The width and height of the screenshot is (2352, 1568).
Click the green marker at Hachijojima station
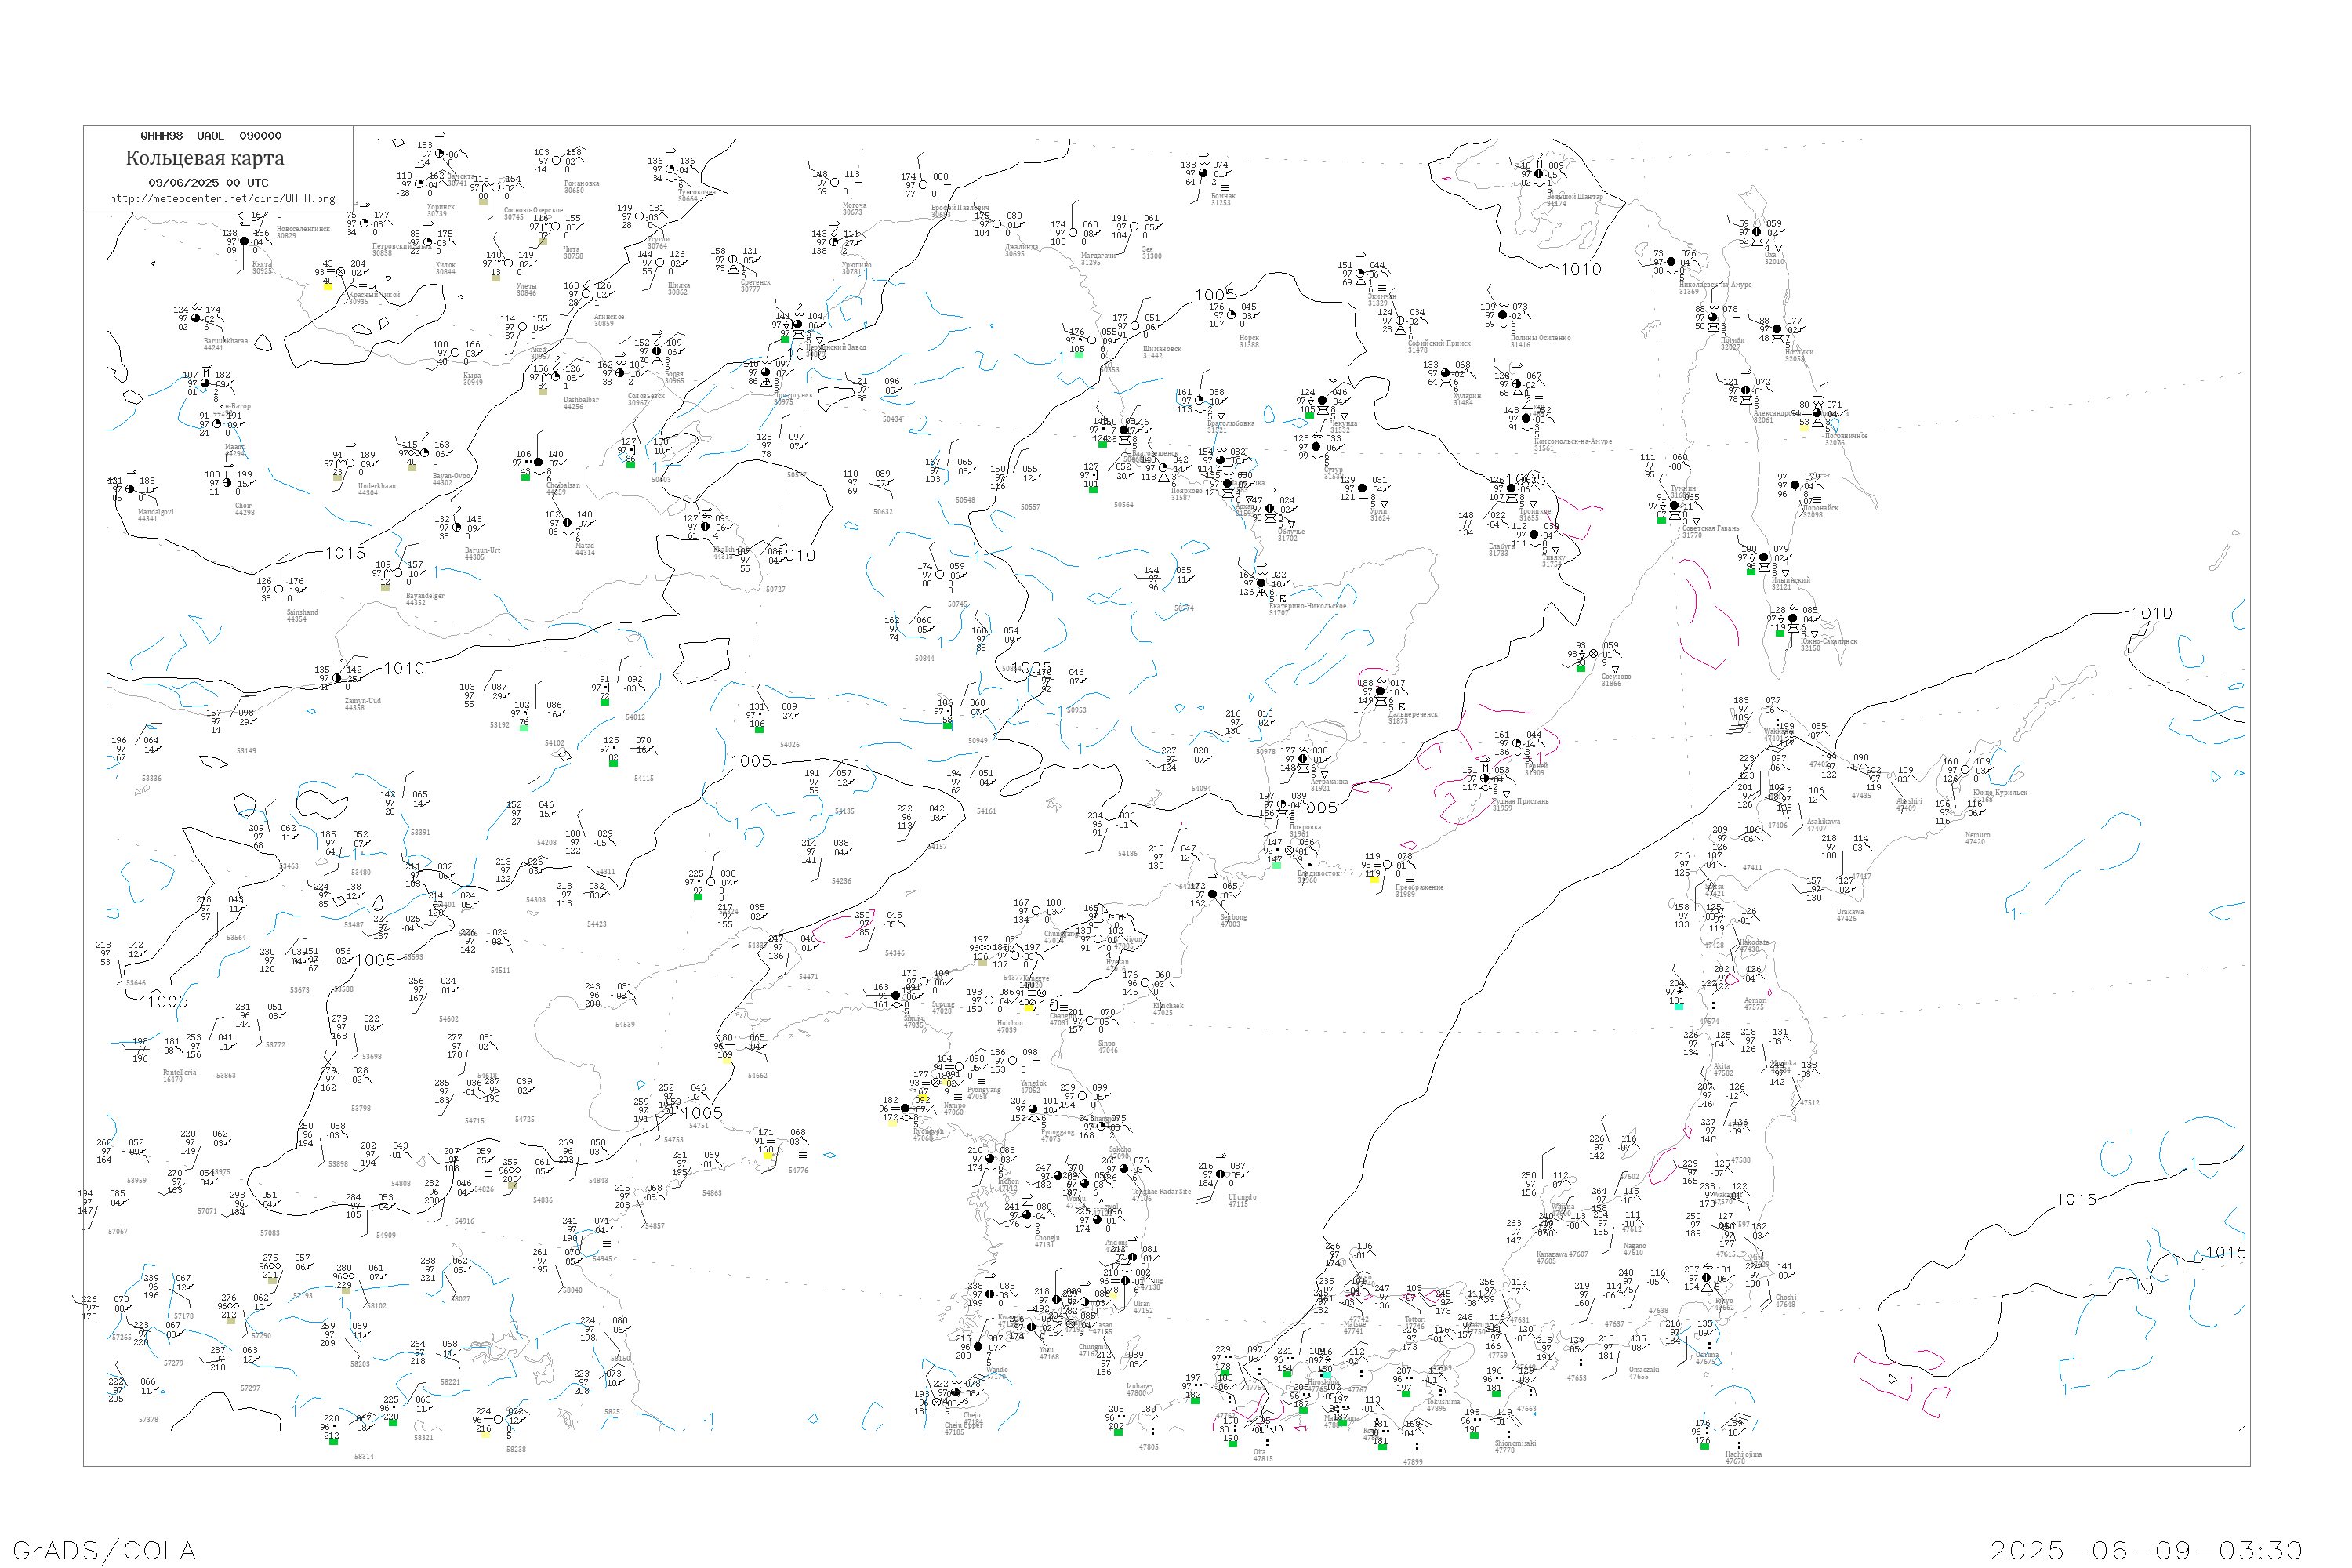pos(1704,1445)
